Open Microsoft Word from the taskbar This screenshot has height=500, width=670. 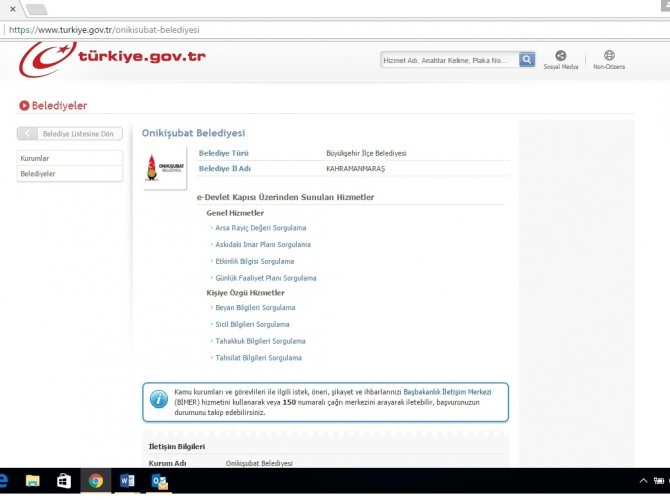pyautogui.click(x=127, y=481)
